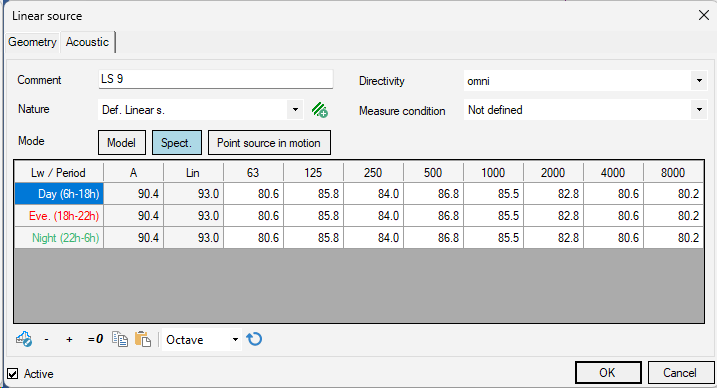The width and height of the screenshot is (717, 388).
Task: Open the Octave band dropdown
Action: point(235,340)
